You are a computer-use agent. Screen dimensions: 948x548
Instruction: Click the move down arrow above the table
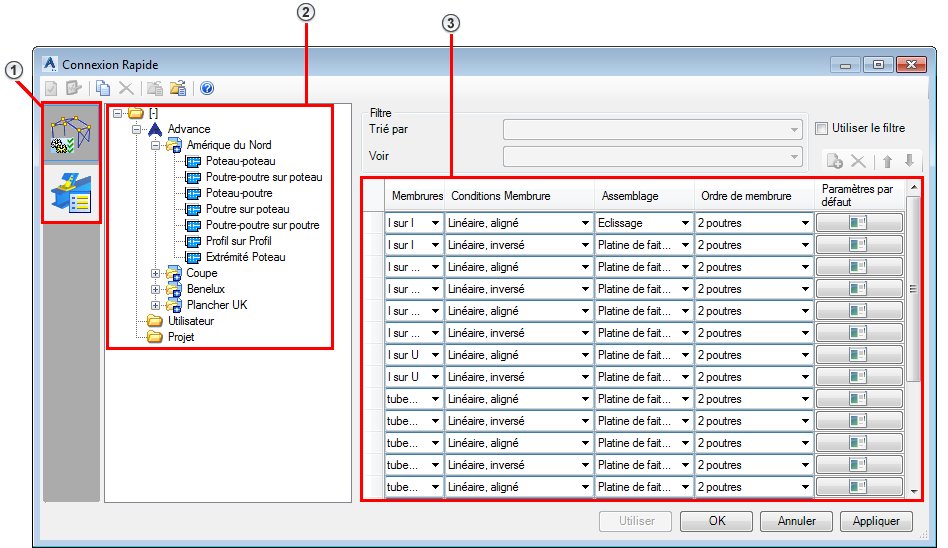tap(909, 161)
